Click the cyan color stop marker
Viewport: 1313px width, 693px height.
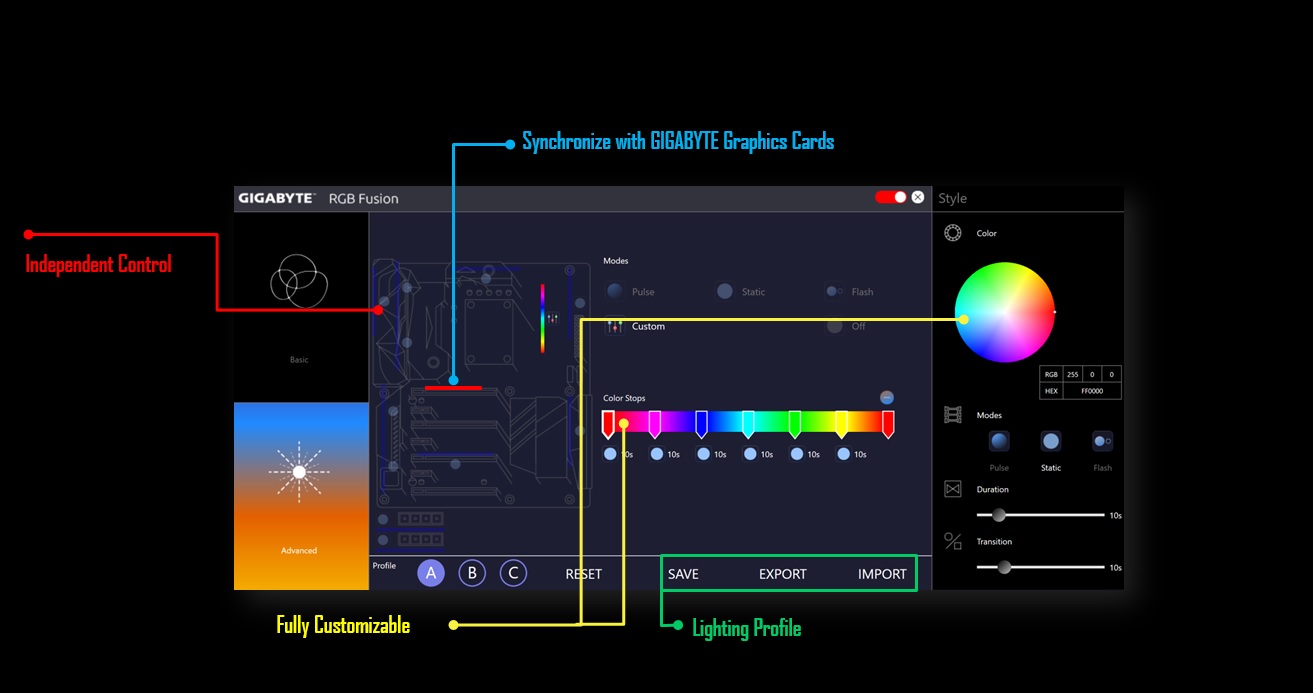(x=748, y=423)
